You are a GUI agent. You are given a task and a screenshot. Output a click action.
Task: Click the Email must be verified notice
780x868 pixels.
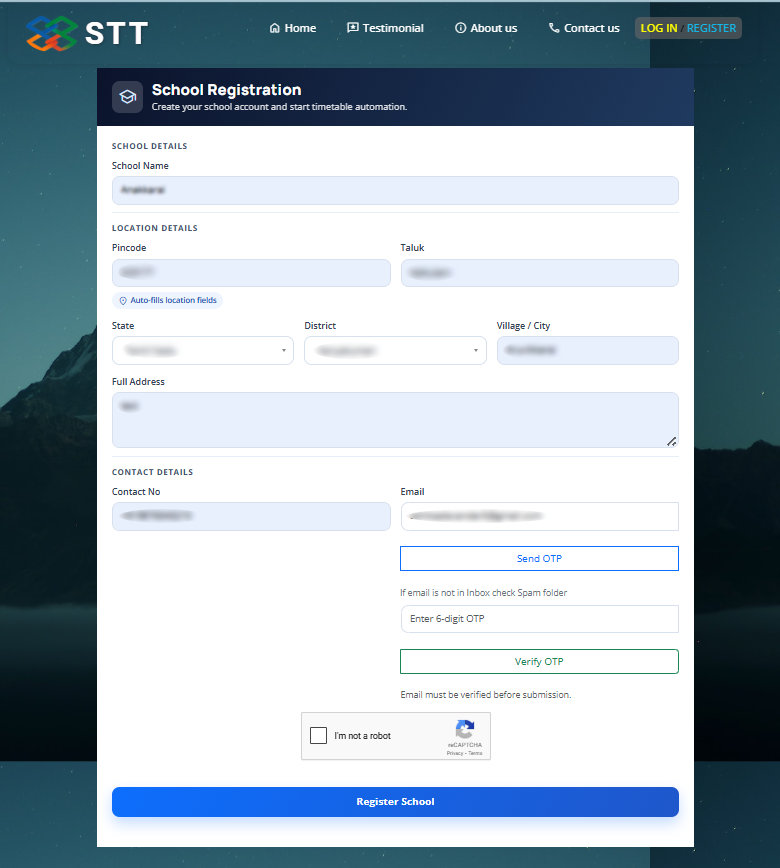(x=485, y=695)
